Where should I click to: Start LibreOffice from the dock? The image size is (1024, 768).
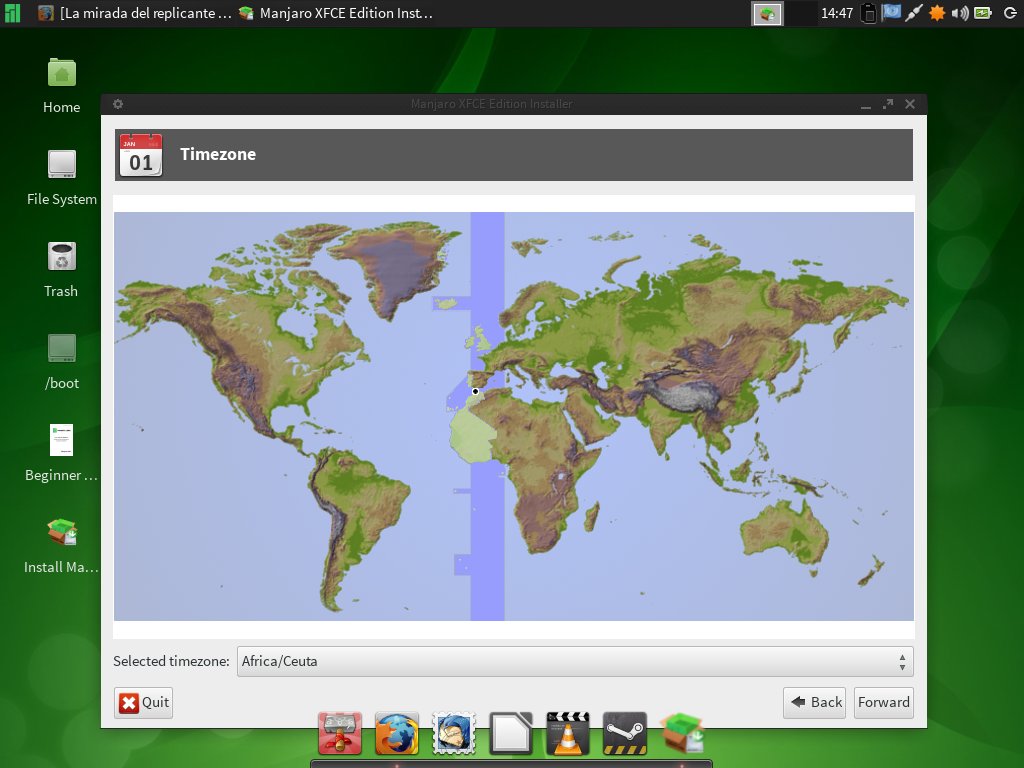coord(510,733)
